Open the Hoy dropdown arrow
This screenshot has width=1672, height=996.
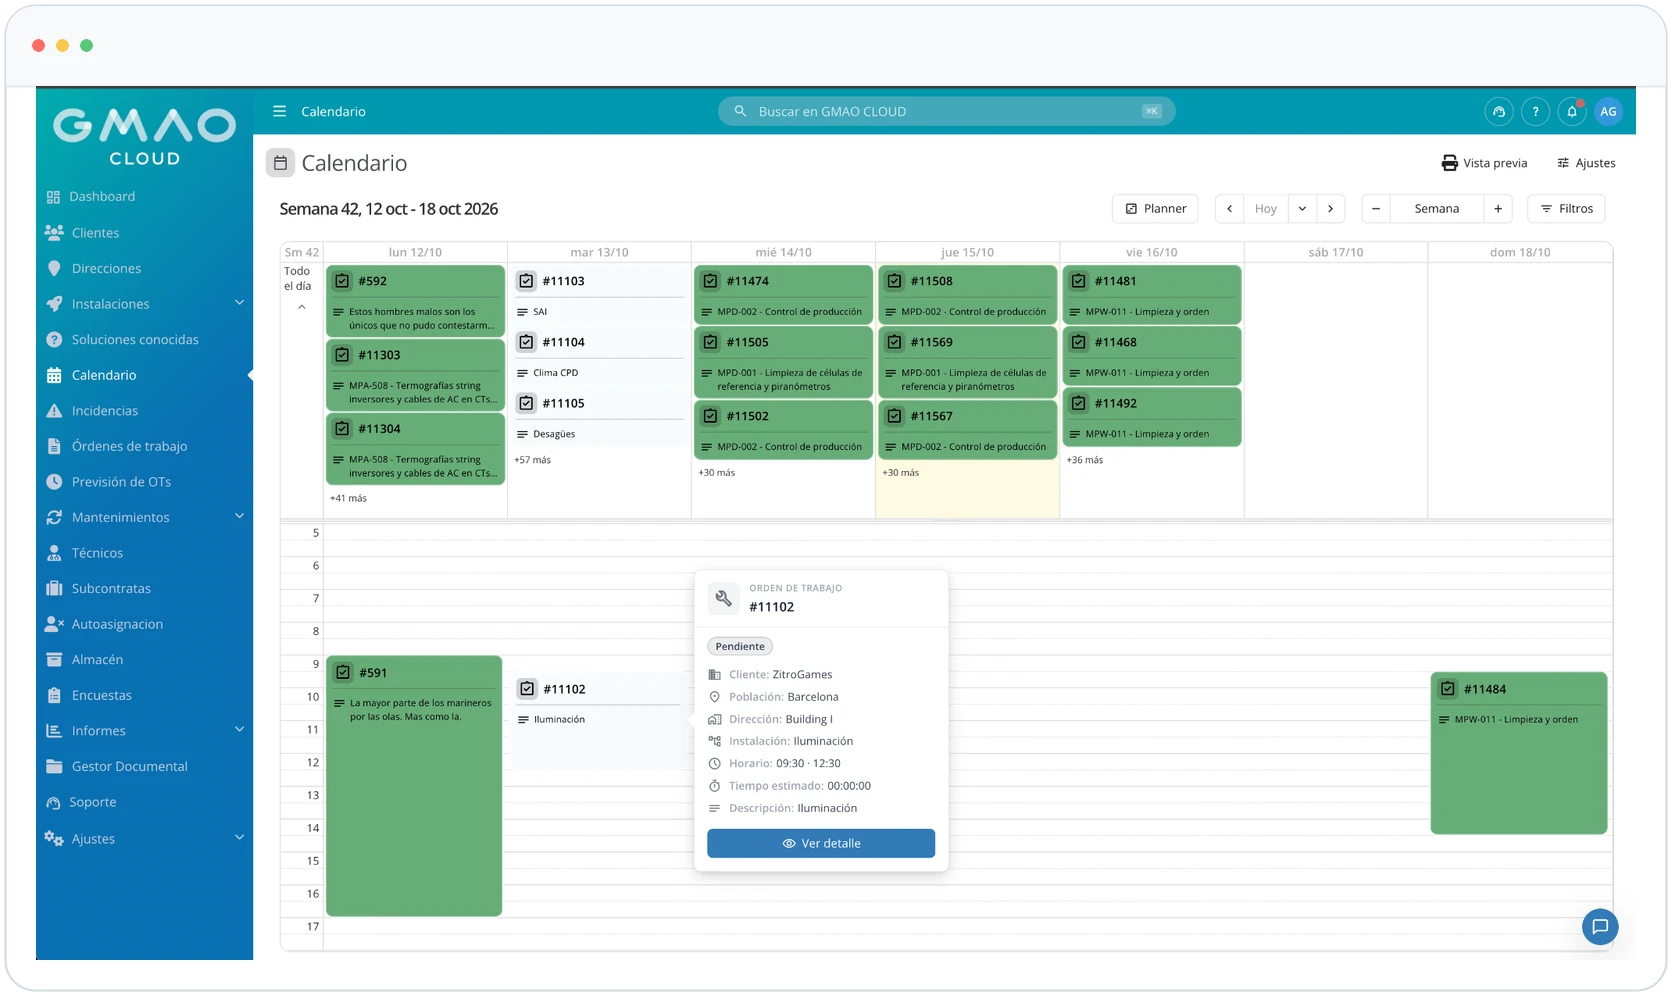tap(1302, 209)
